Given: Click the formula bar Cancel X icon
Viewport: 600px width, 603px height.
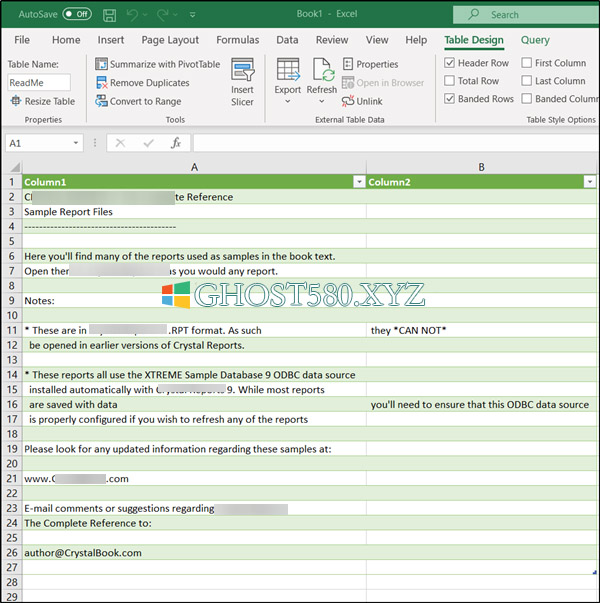Looking at the screenshot, I should [120, 143].
